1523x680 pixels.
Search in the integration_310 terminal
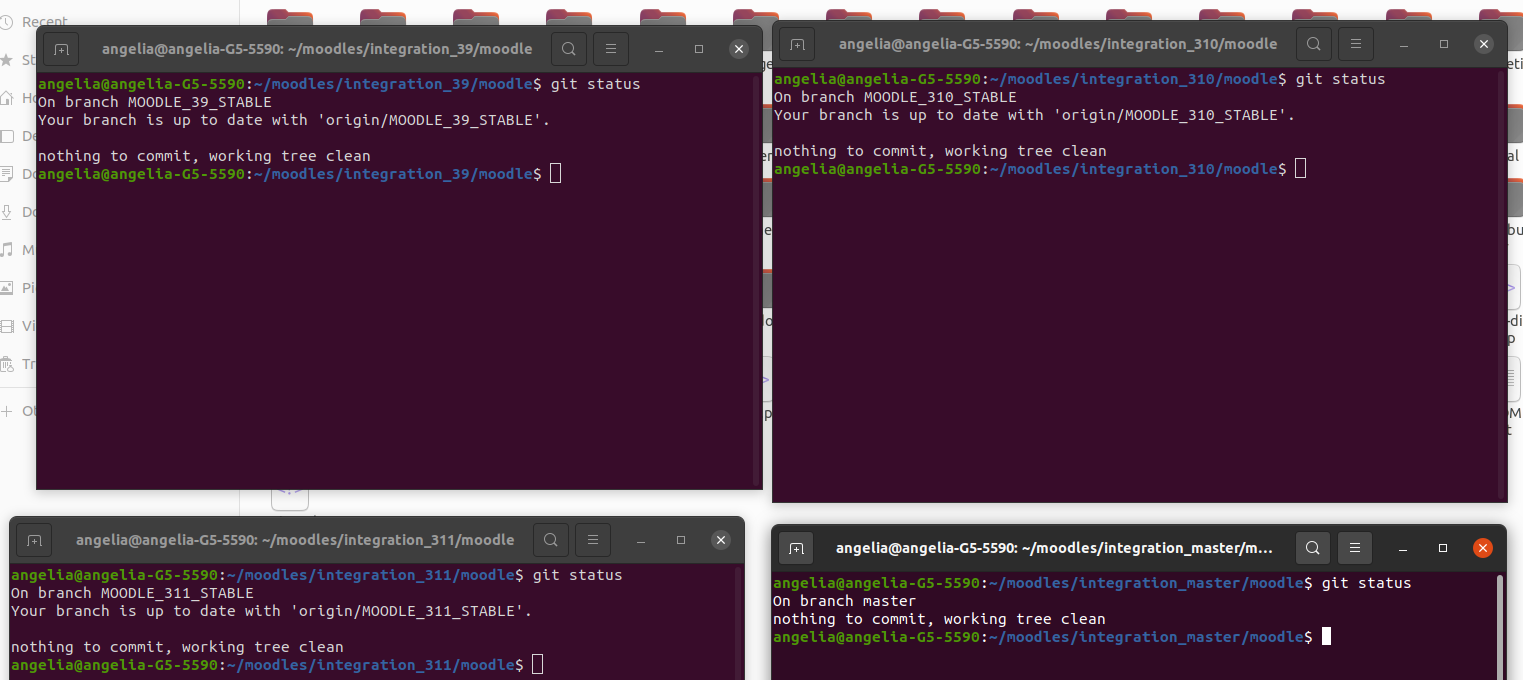click(x=1314, y=44)
